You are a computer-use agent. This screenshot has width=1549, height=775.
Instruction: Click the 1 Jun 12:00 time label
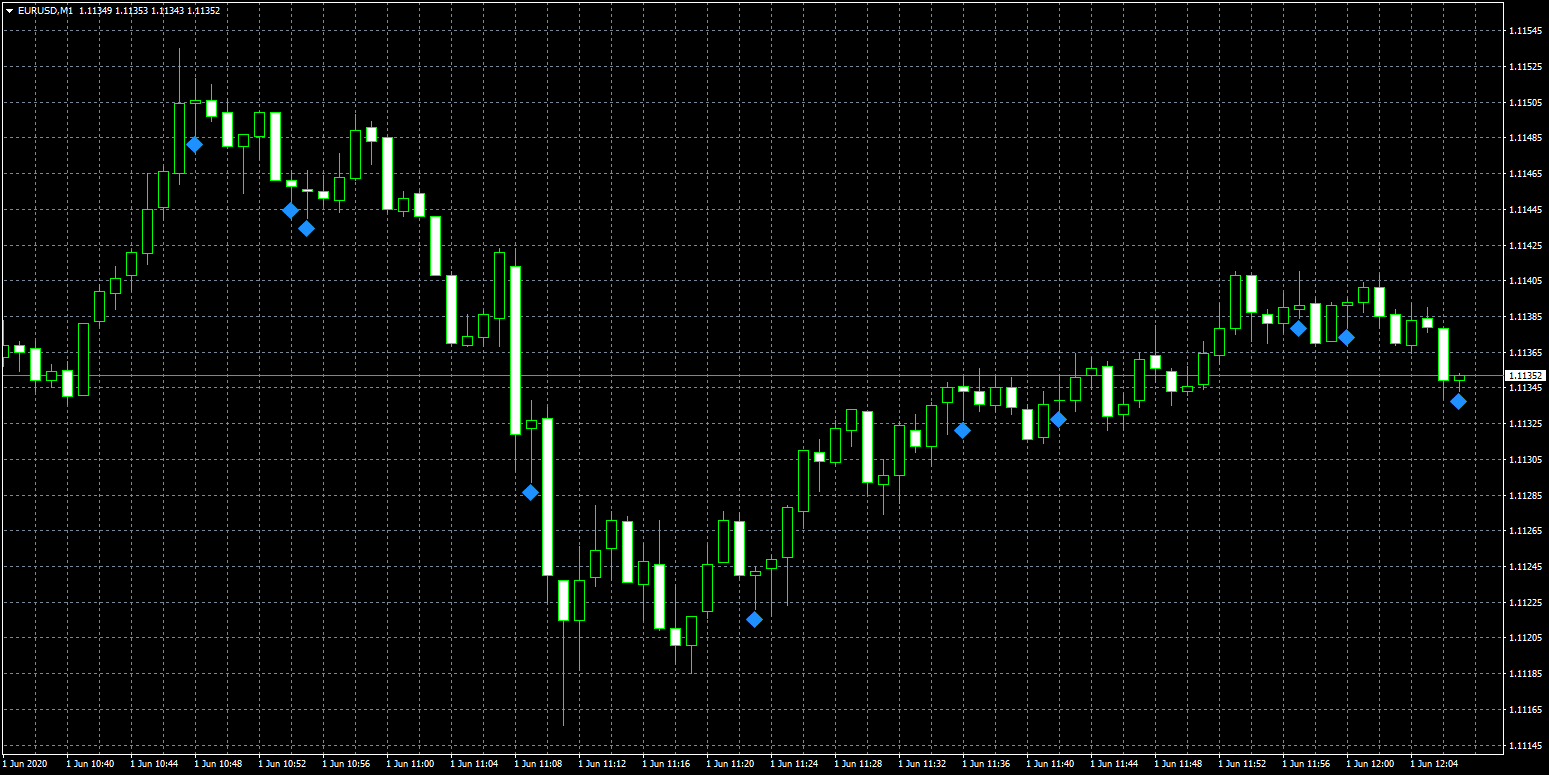pyautogui.click(x=1370, y=764)
